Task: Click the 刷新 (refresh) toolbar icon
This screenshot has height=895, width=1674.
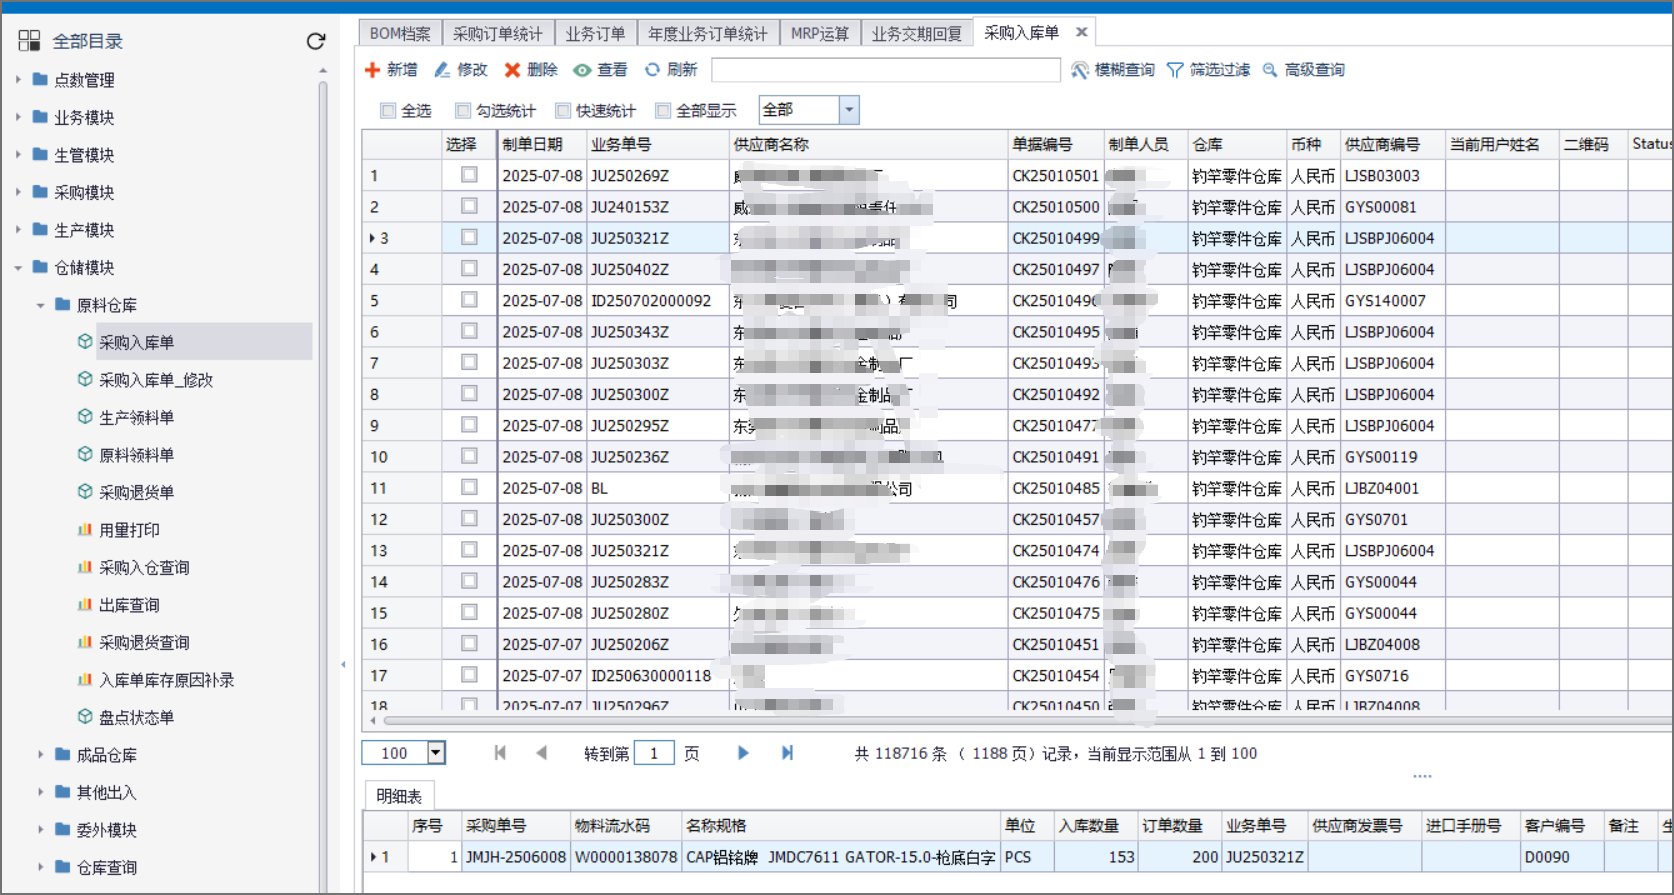Action: coord(652,70)
